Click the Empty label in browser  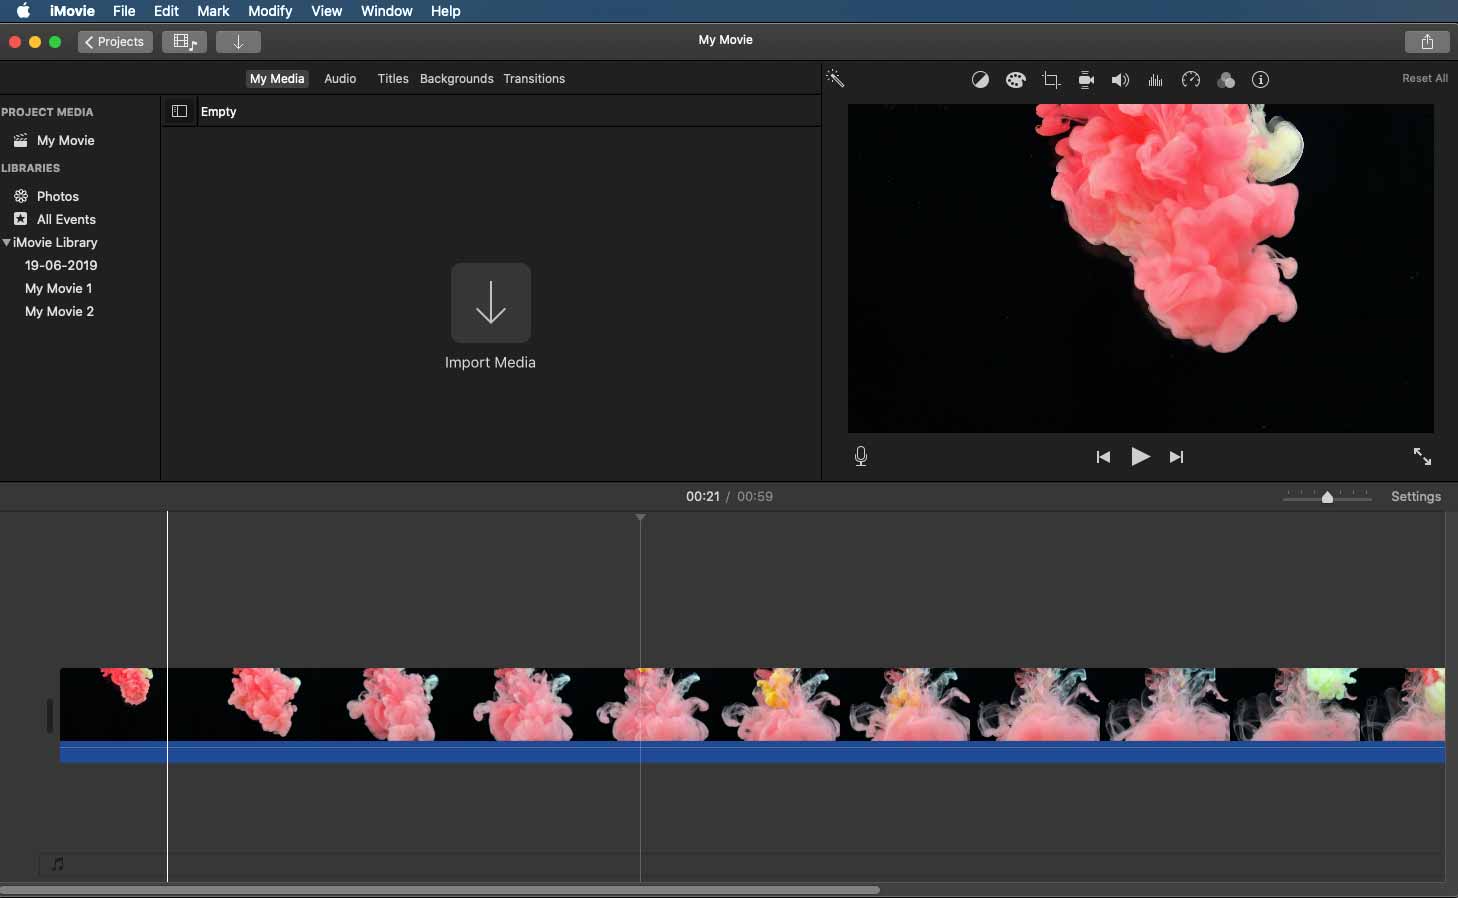(x=219, y=111)
